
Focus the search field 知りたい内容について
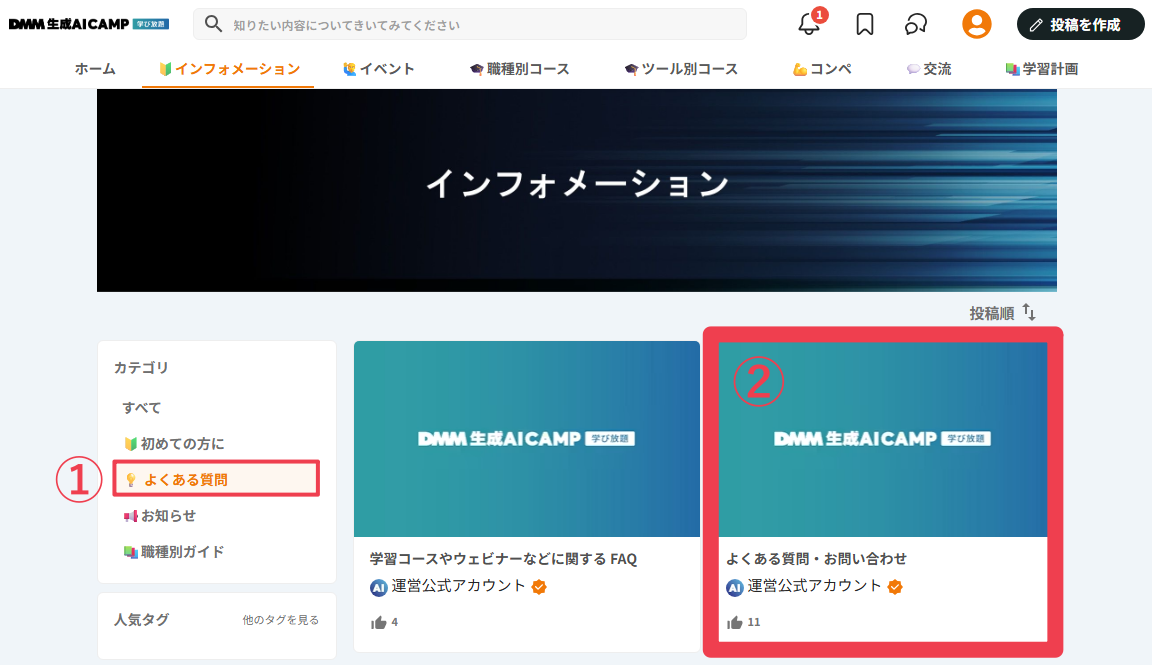coord(470,24)
